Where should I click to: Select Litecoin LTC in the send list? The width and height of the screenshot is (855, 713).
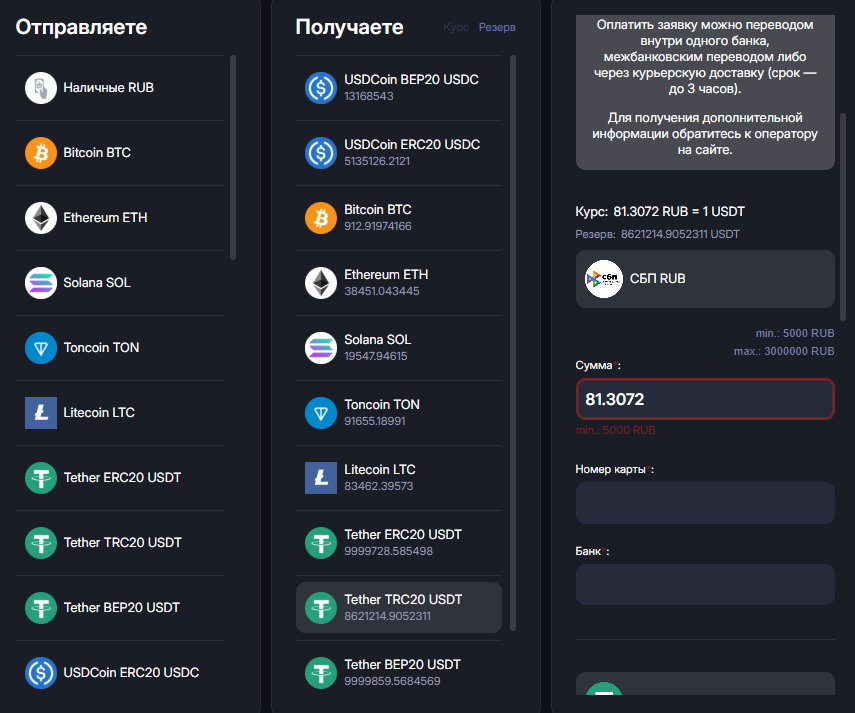[x=99, y=413]
